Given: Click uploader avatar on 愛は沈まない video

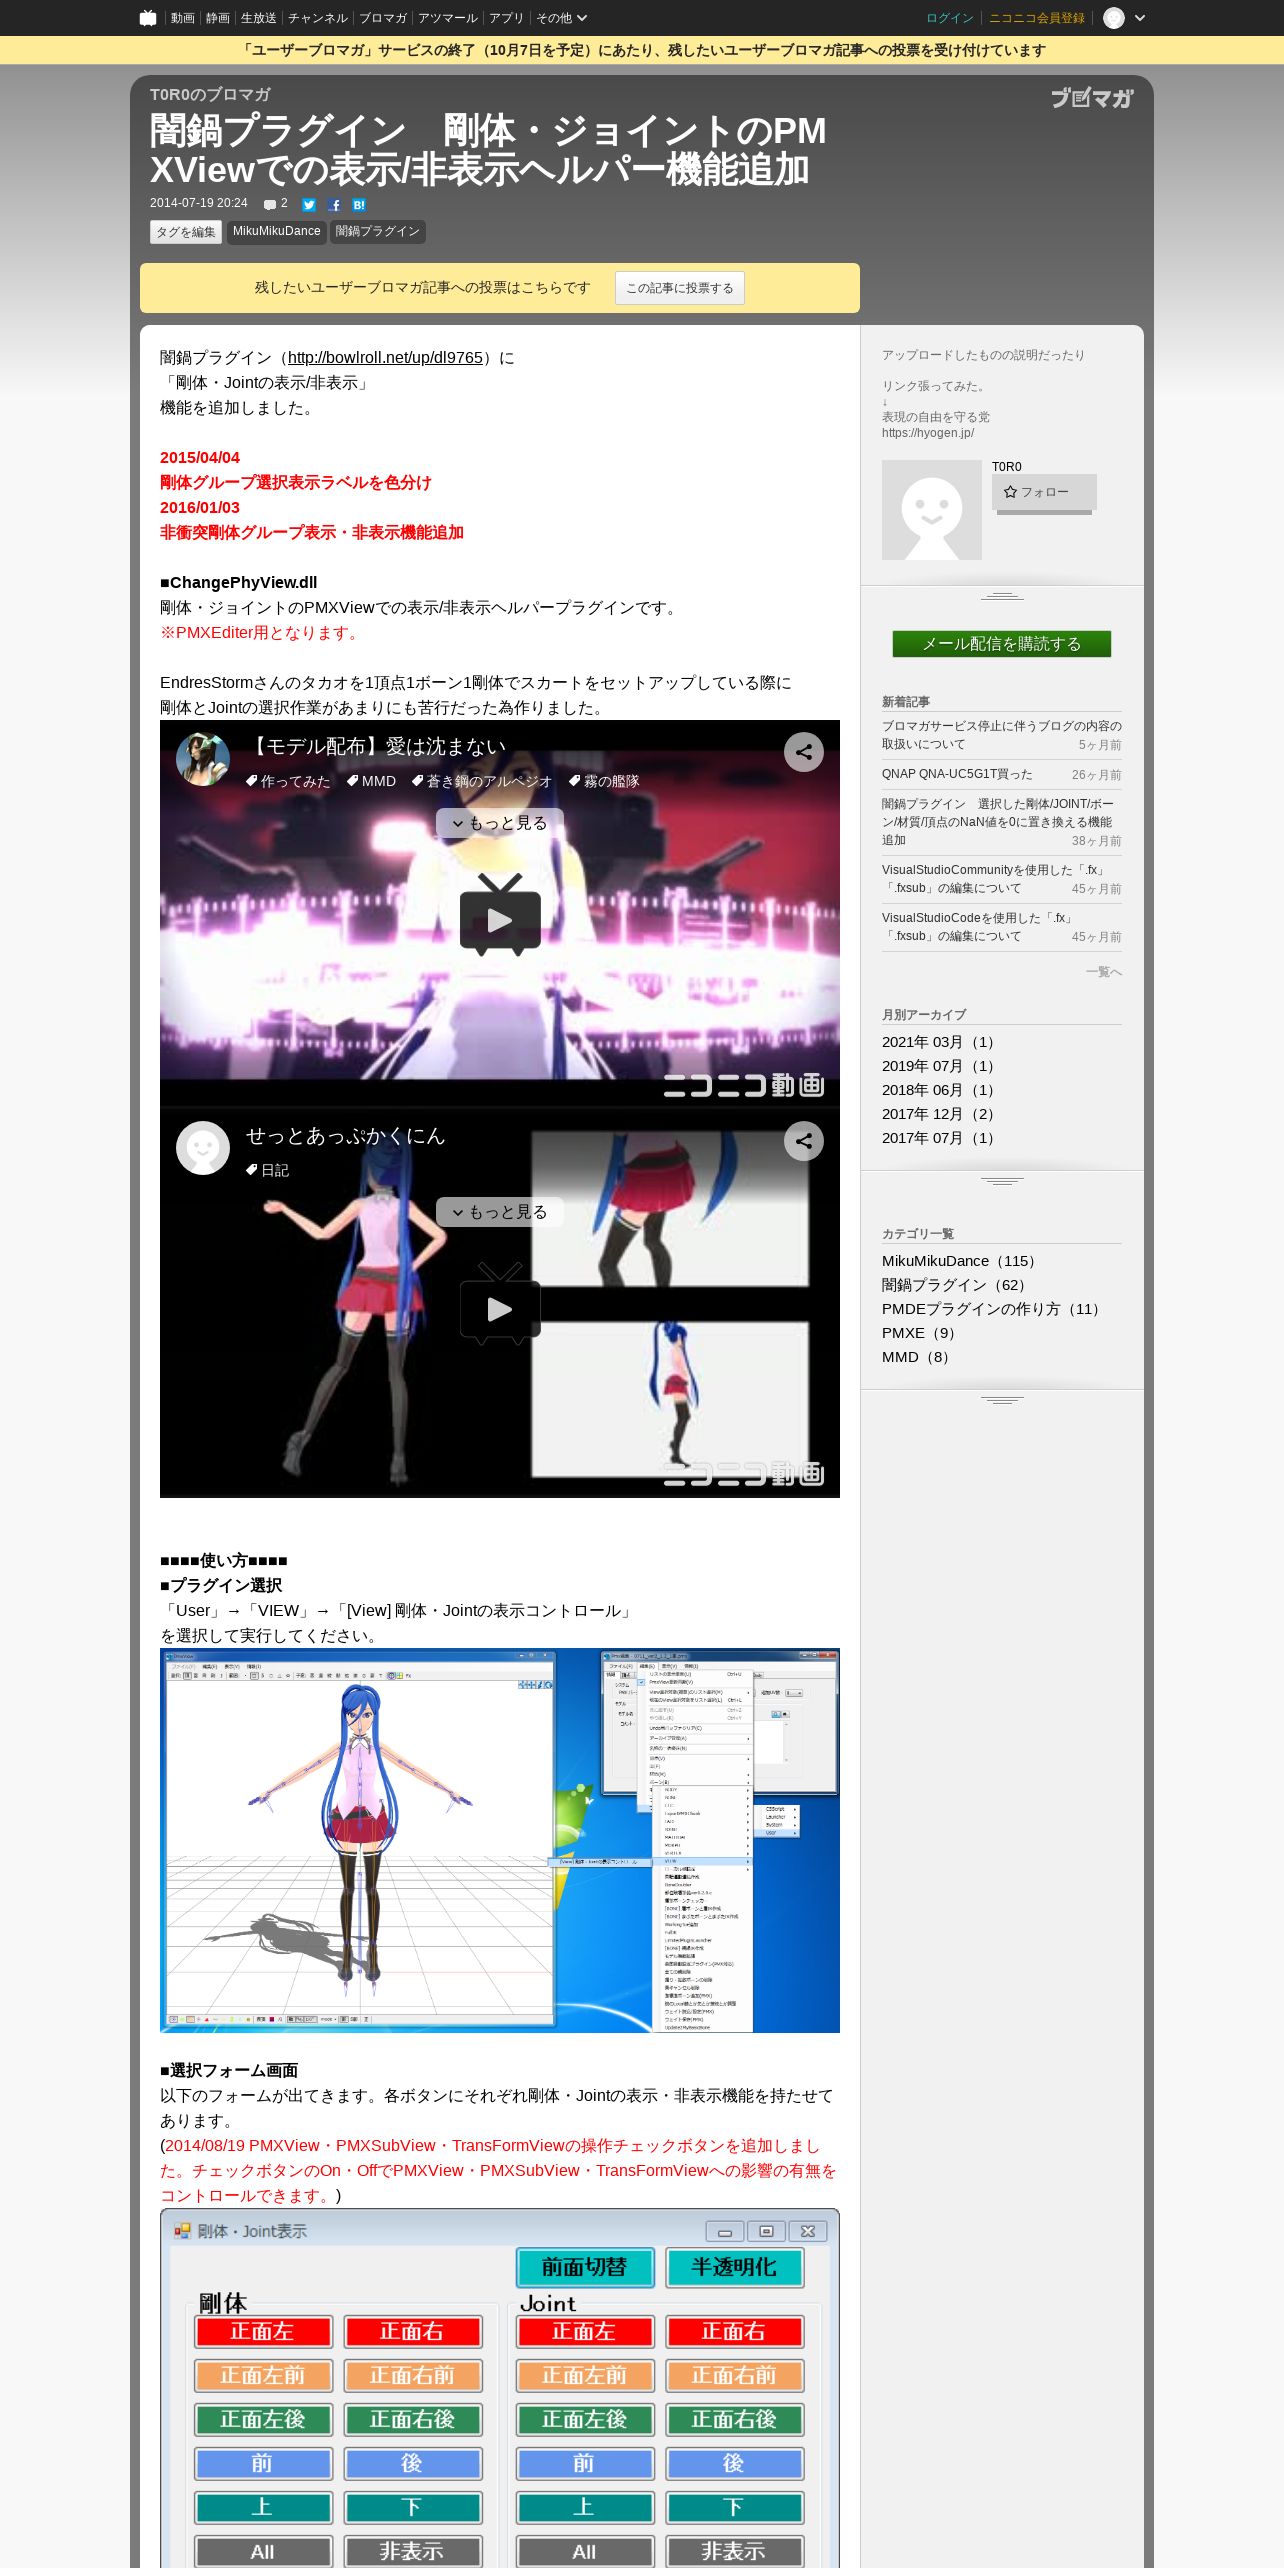Looking at the screenshot, I should point(203,759).
